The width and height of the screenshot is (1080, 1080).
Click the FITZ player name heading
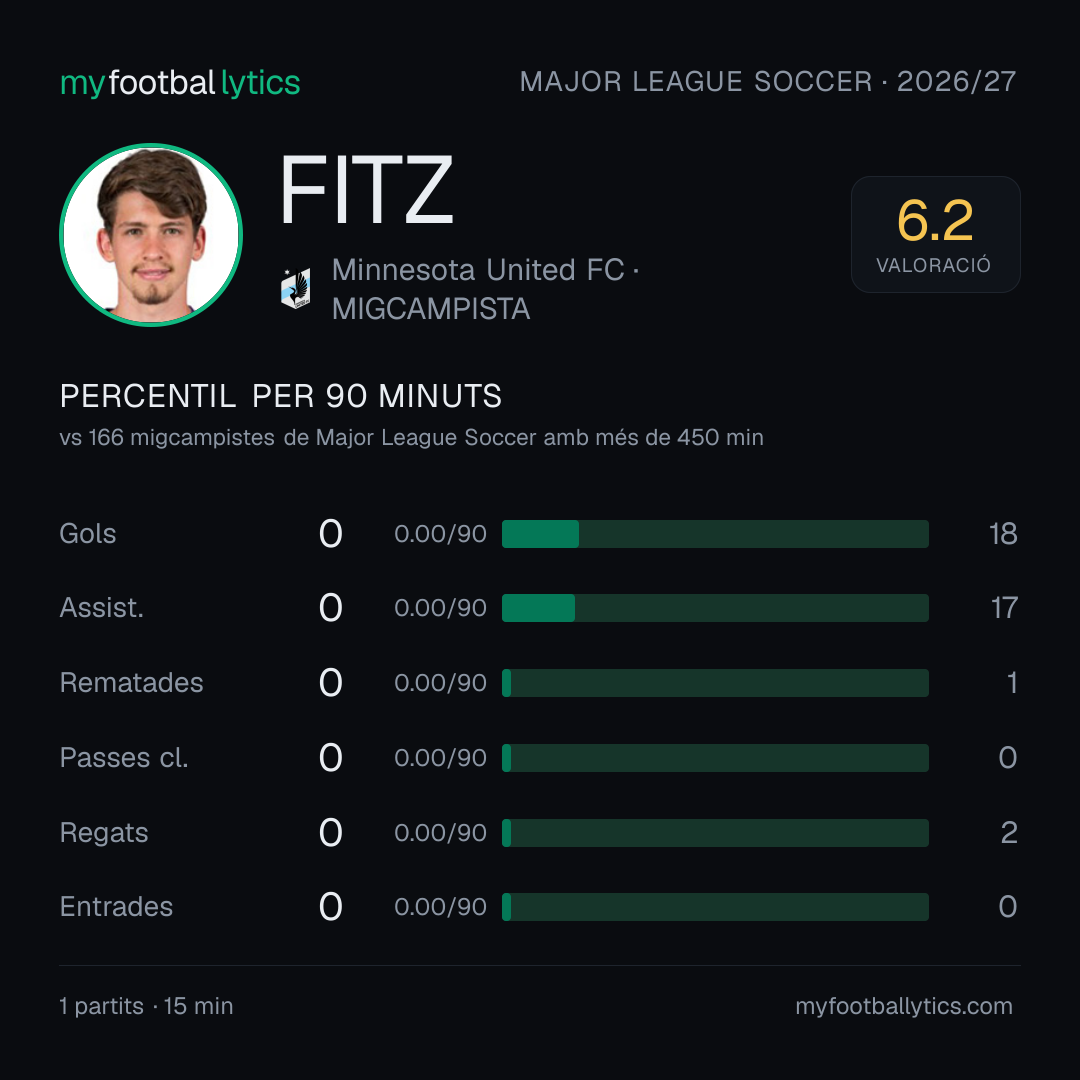pos(366,190)
